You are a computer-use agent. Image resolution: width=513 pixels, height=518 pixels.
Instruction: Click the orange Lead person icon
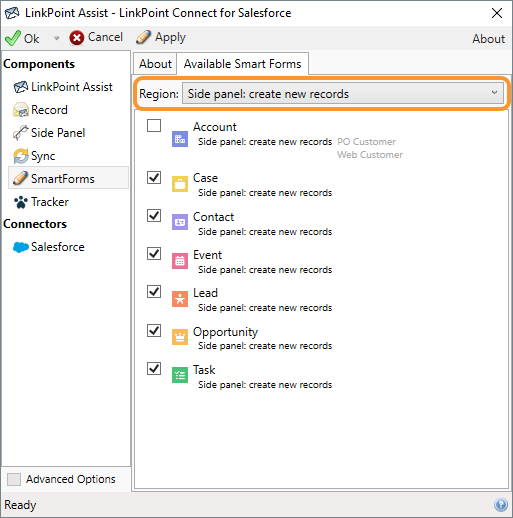(x=180, y=299)
